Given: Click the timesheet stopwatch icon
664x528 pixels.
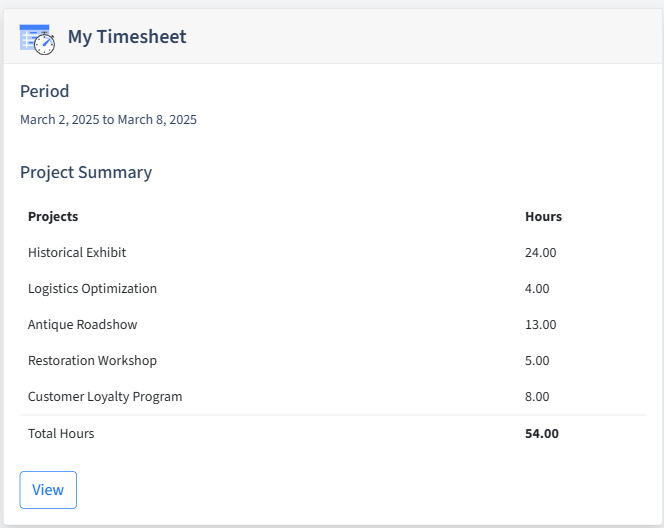Looking at the screenshot, I should (37, 39).
